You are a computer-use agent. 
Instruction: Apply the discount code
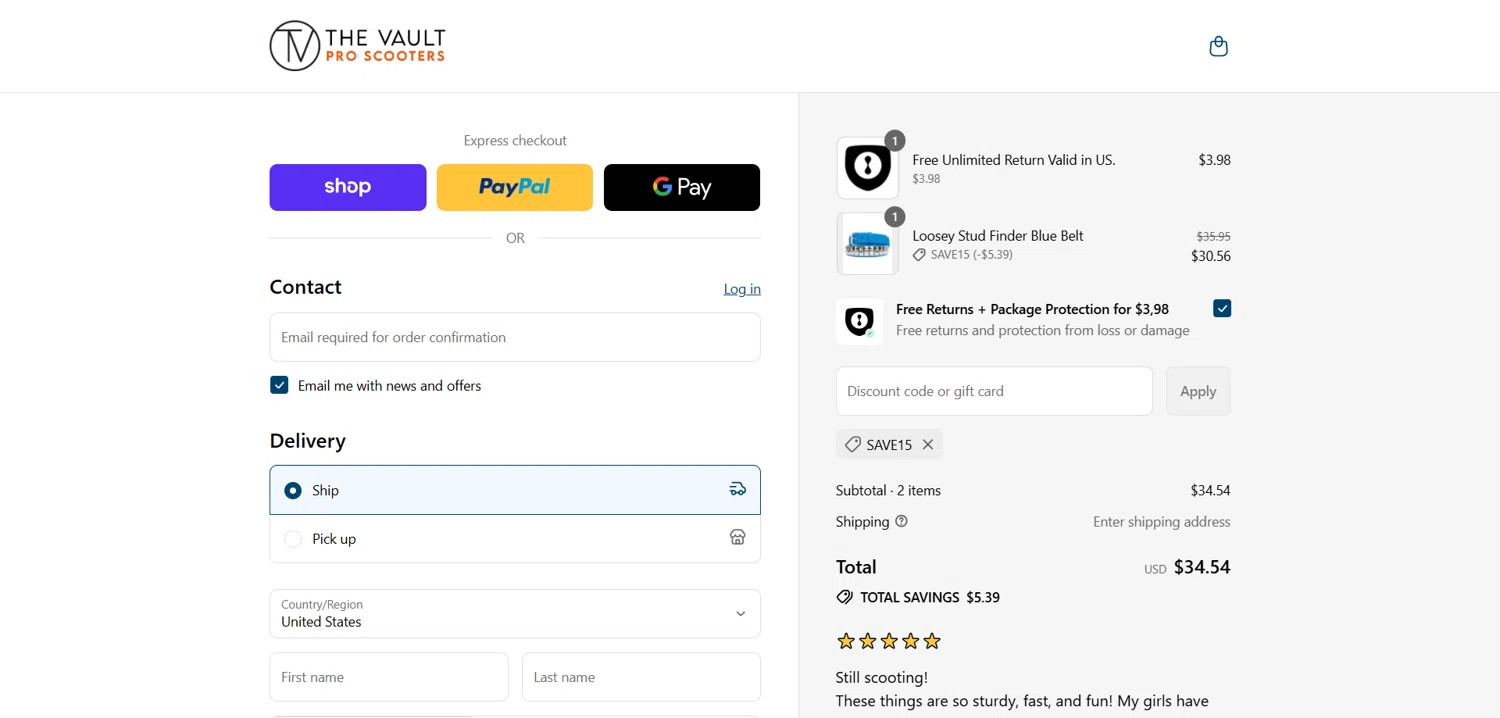1198,391
